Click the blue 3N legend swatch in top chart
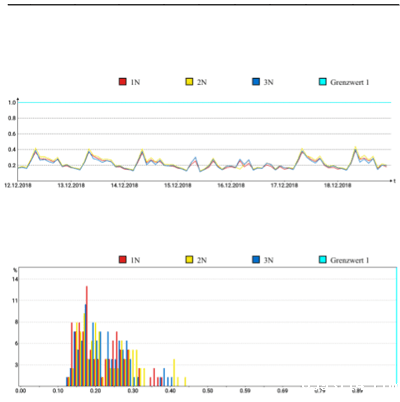Image resolution: width=400 pixels, height=402 pixels. 256,82
